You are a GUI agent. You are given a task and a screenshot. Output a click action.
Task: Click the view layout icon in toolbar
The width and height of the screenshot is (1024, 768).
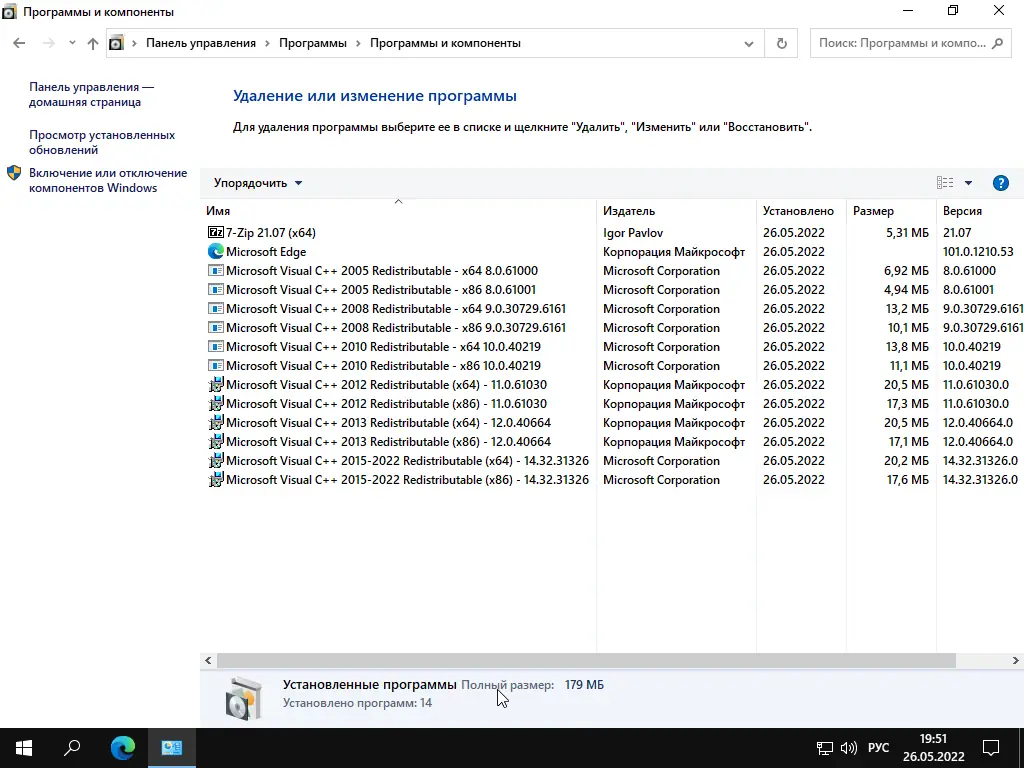945,183
